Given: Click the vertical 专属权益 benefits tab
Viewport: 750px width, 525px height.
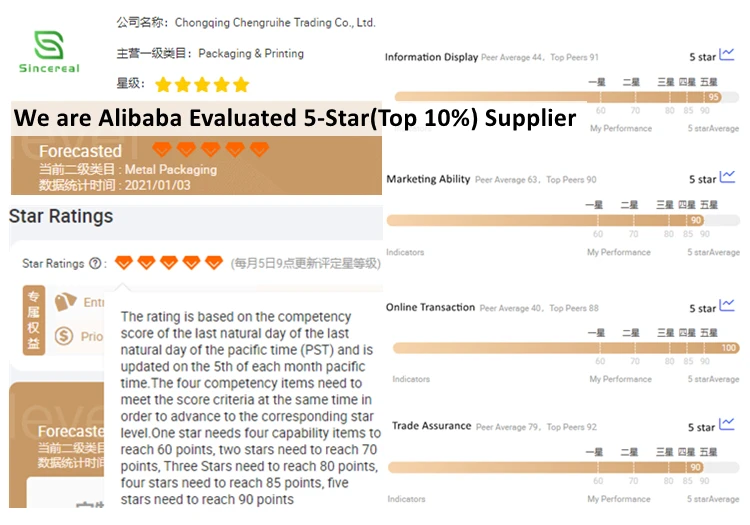Looking at the screenshot, I should 33,320.
